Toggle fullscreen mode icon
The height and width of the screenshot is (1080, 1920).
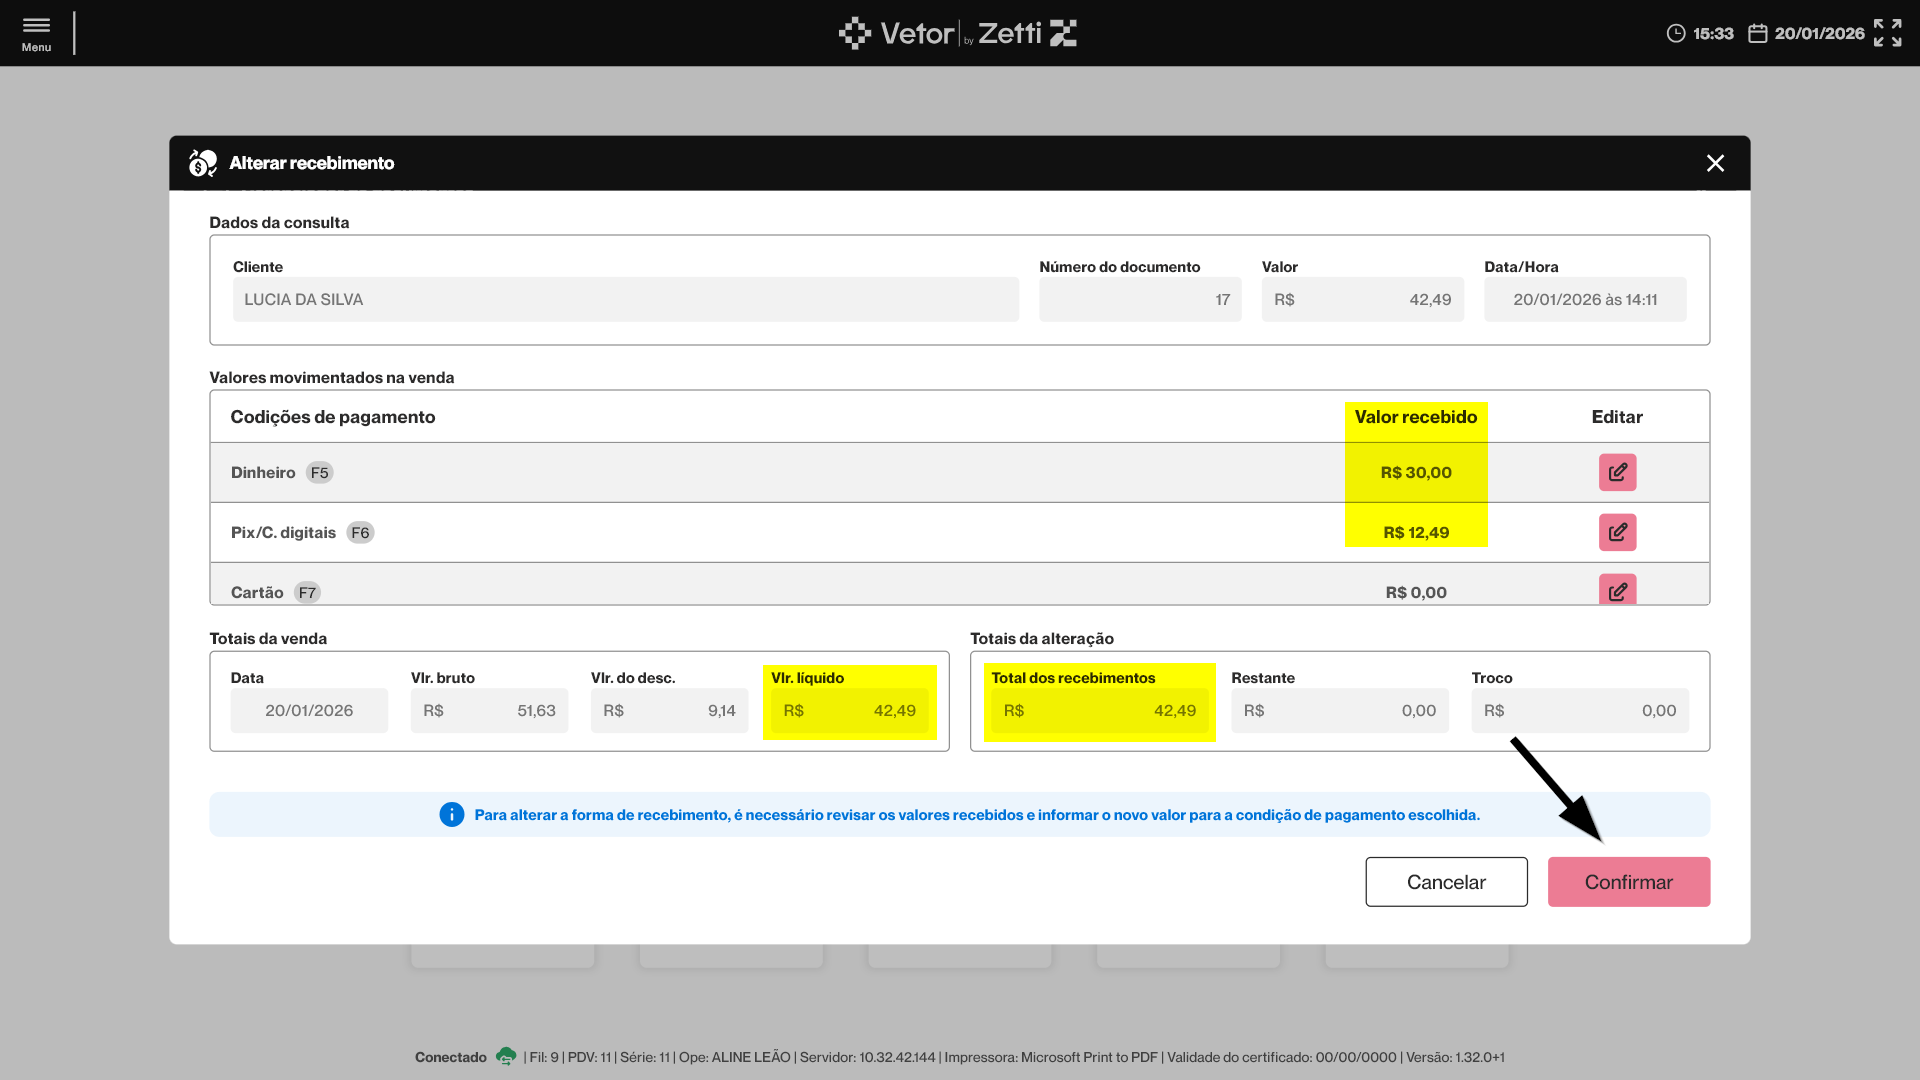(x=1887, y=33)
